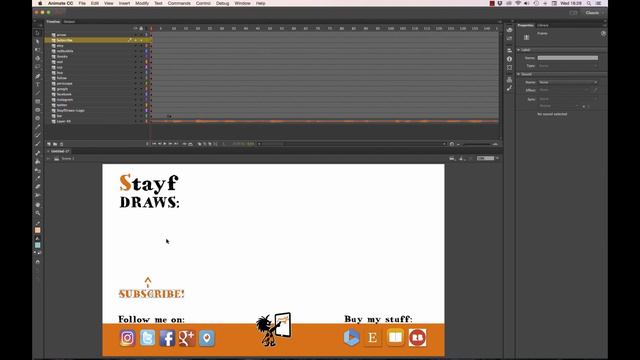
Task: Select the Oval tool
Action: click(x=38, y=110)
